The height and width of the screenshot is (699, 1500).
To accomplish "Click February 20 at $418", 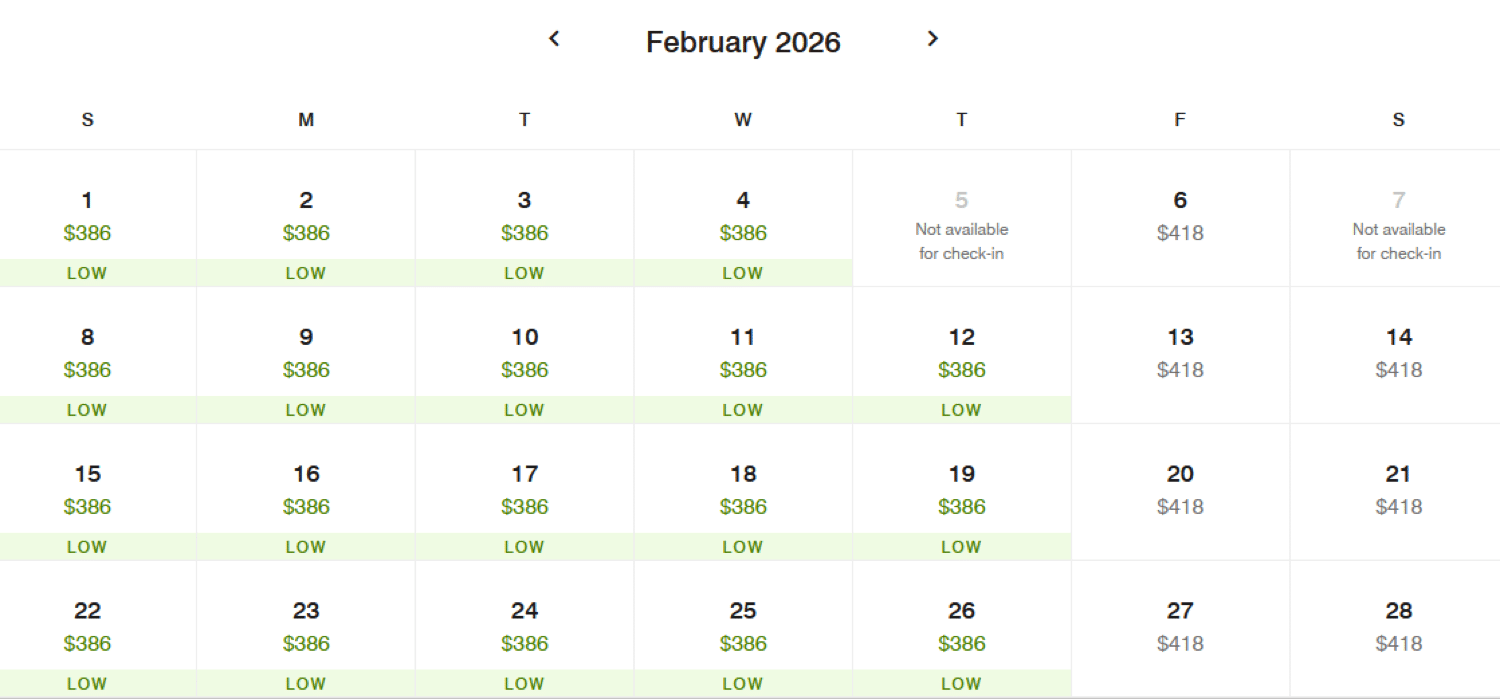I will tap(1180, 492).
